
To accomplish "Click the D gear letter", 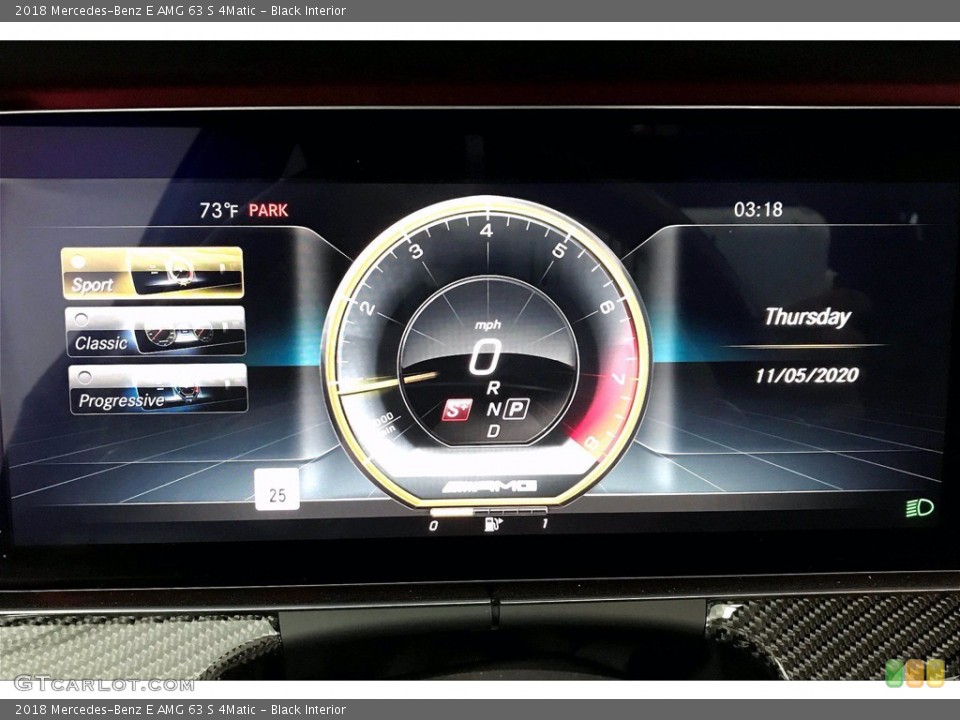I will pyautogui.click(x=493, y=432).
